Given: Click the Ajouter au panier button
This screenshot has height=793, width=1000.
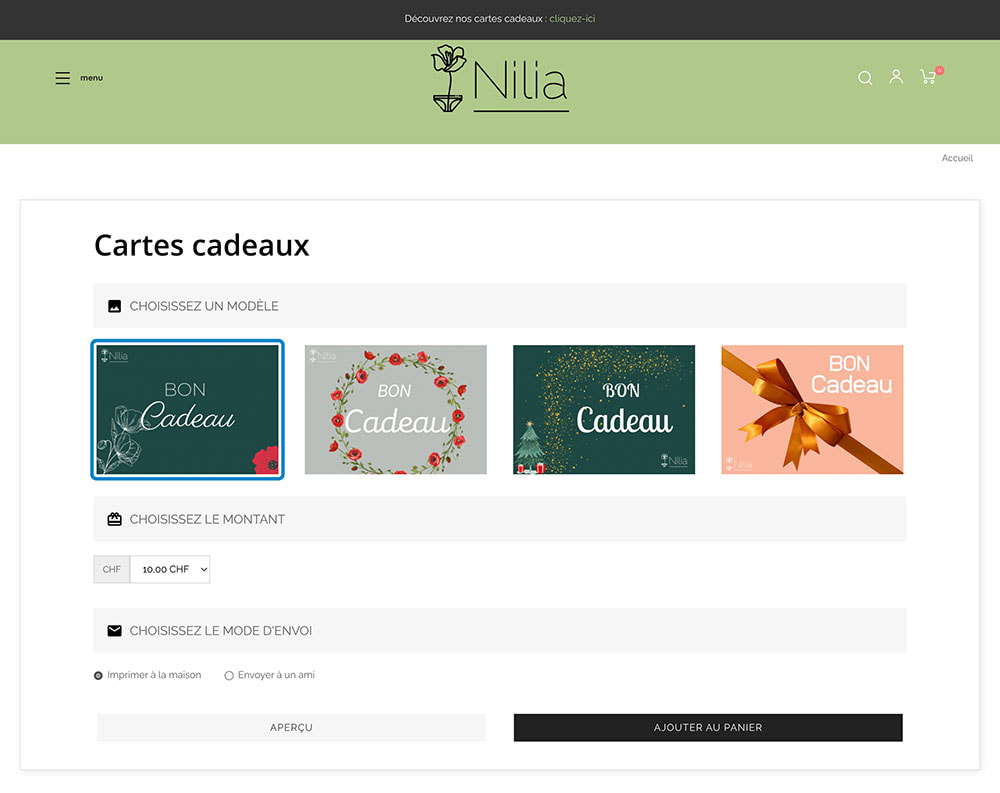Looking at the screenshot, I should [708, 727].
